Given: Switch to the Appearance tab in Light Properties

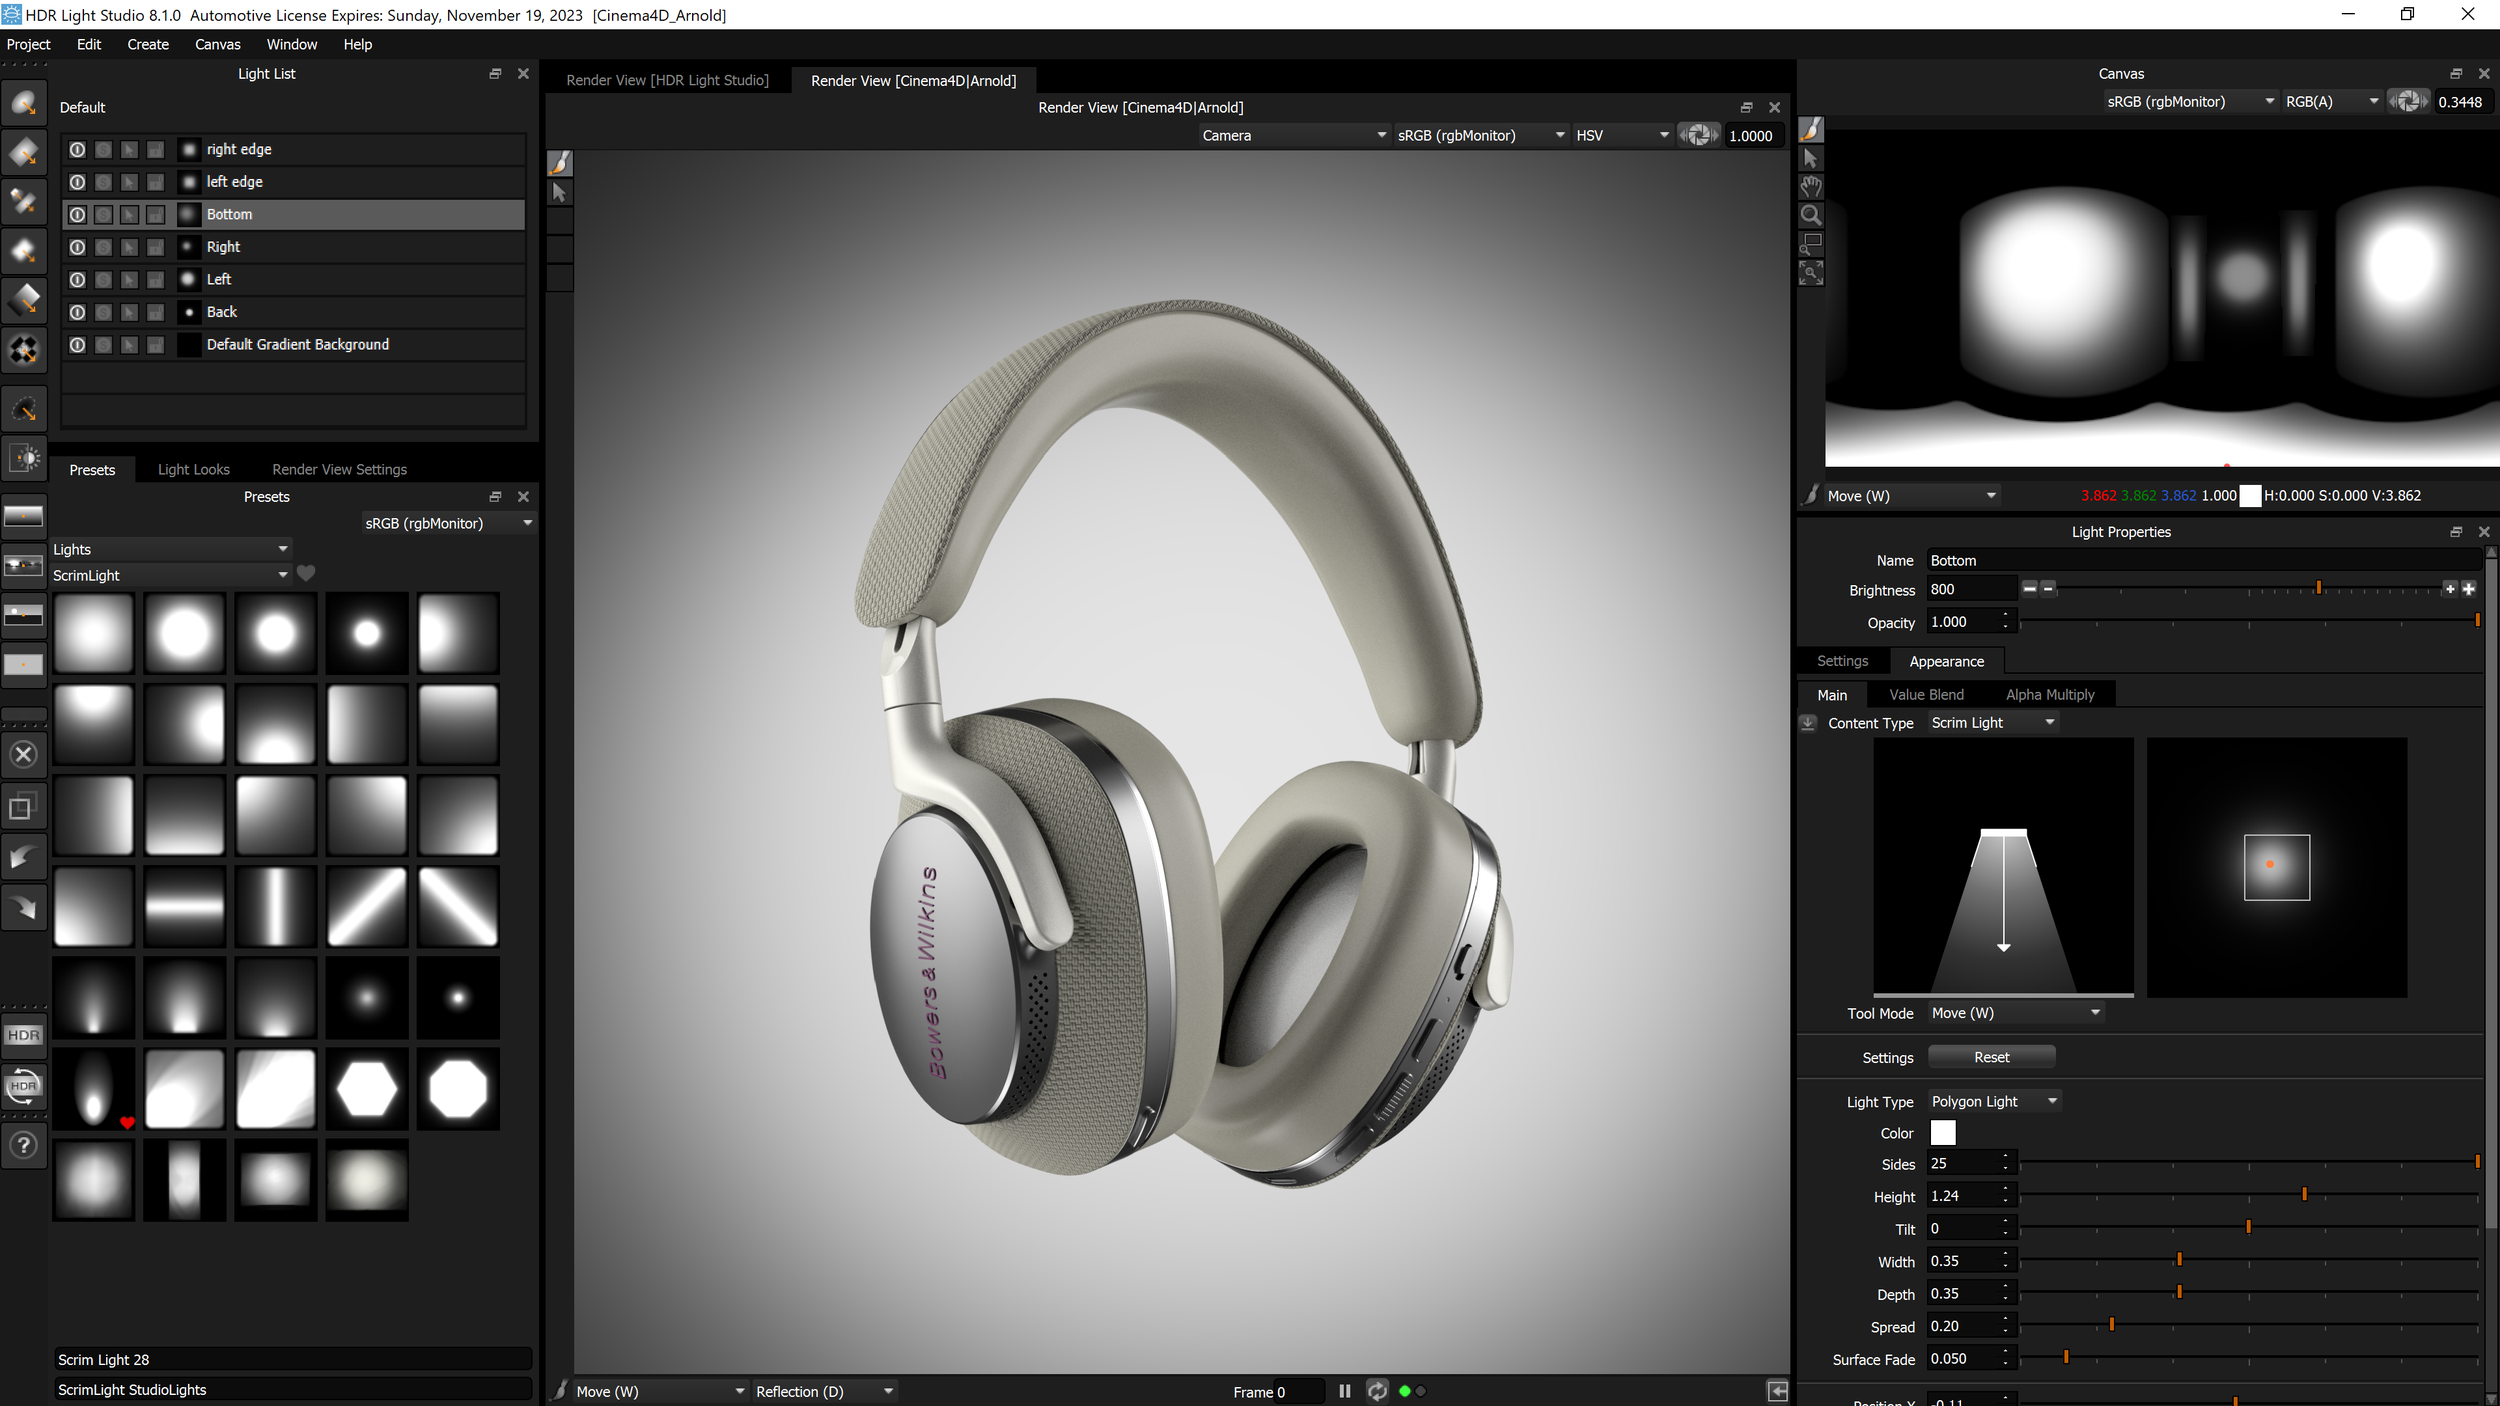Looking at the screenshot, I should point(1946,661).
